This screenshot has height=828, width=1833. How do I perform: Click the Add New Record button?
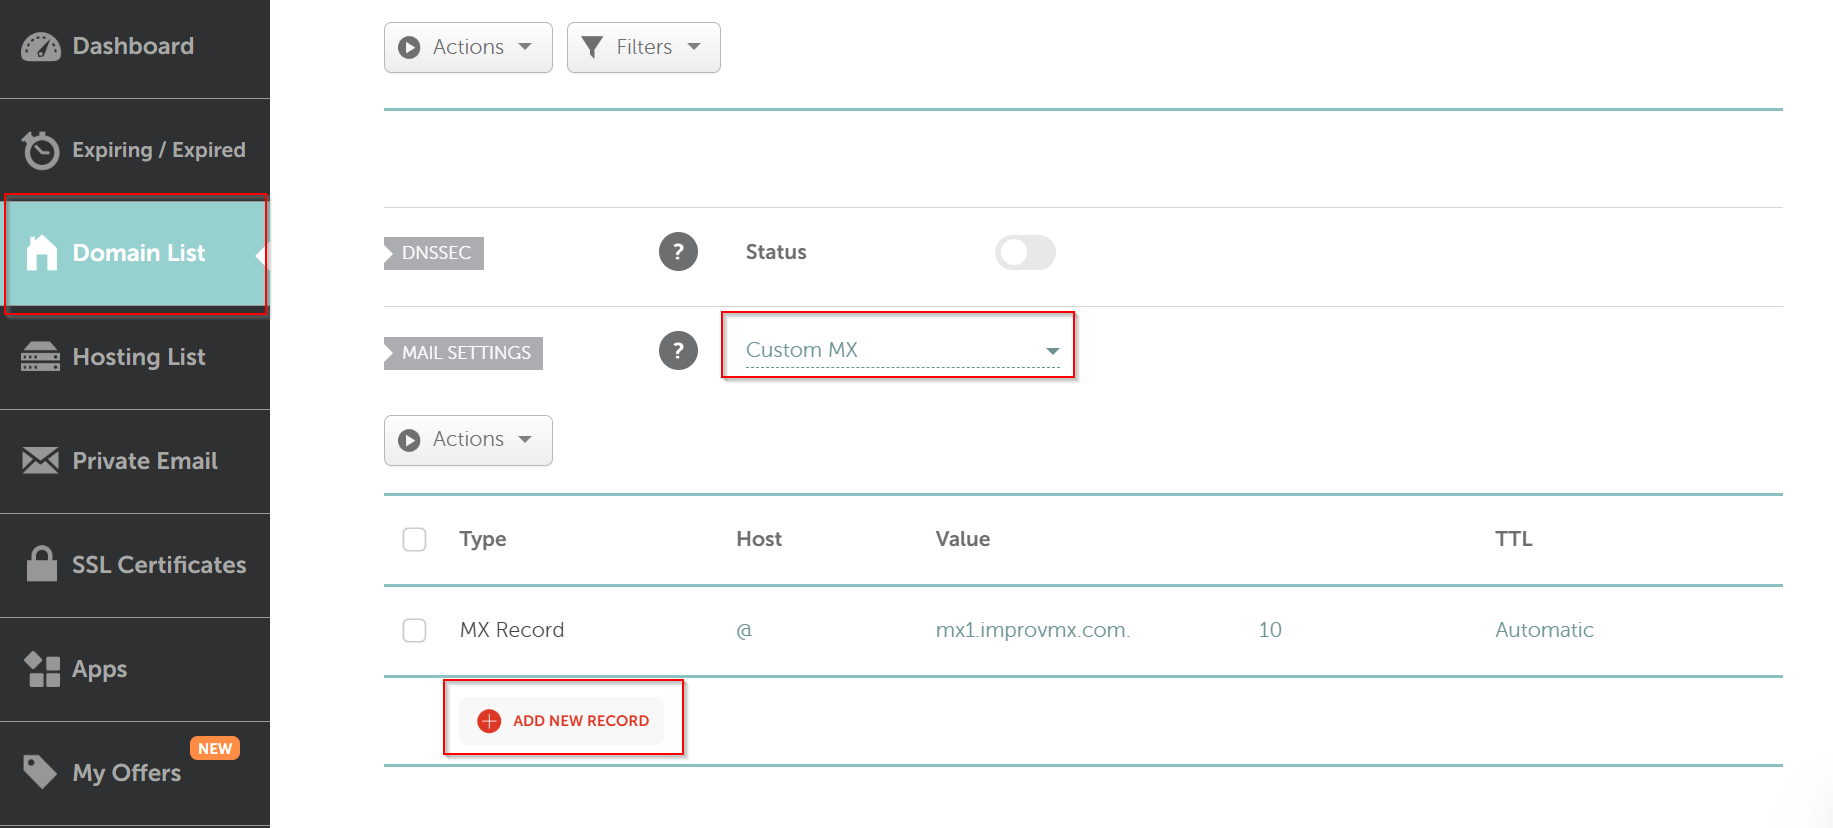tap(563, 721)
